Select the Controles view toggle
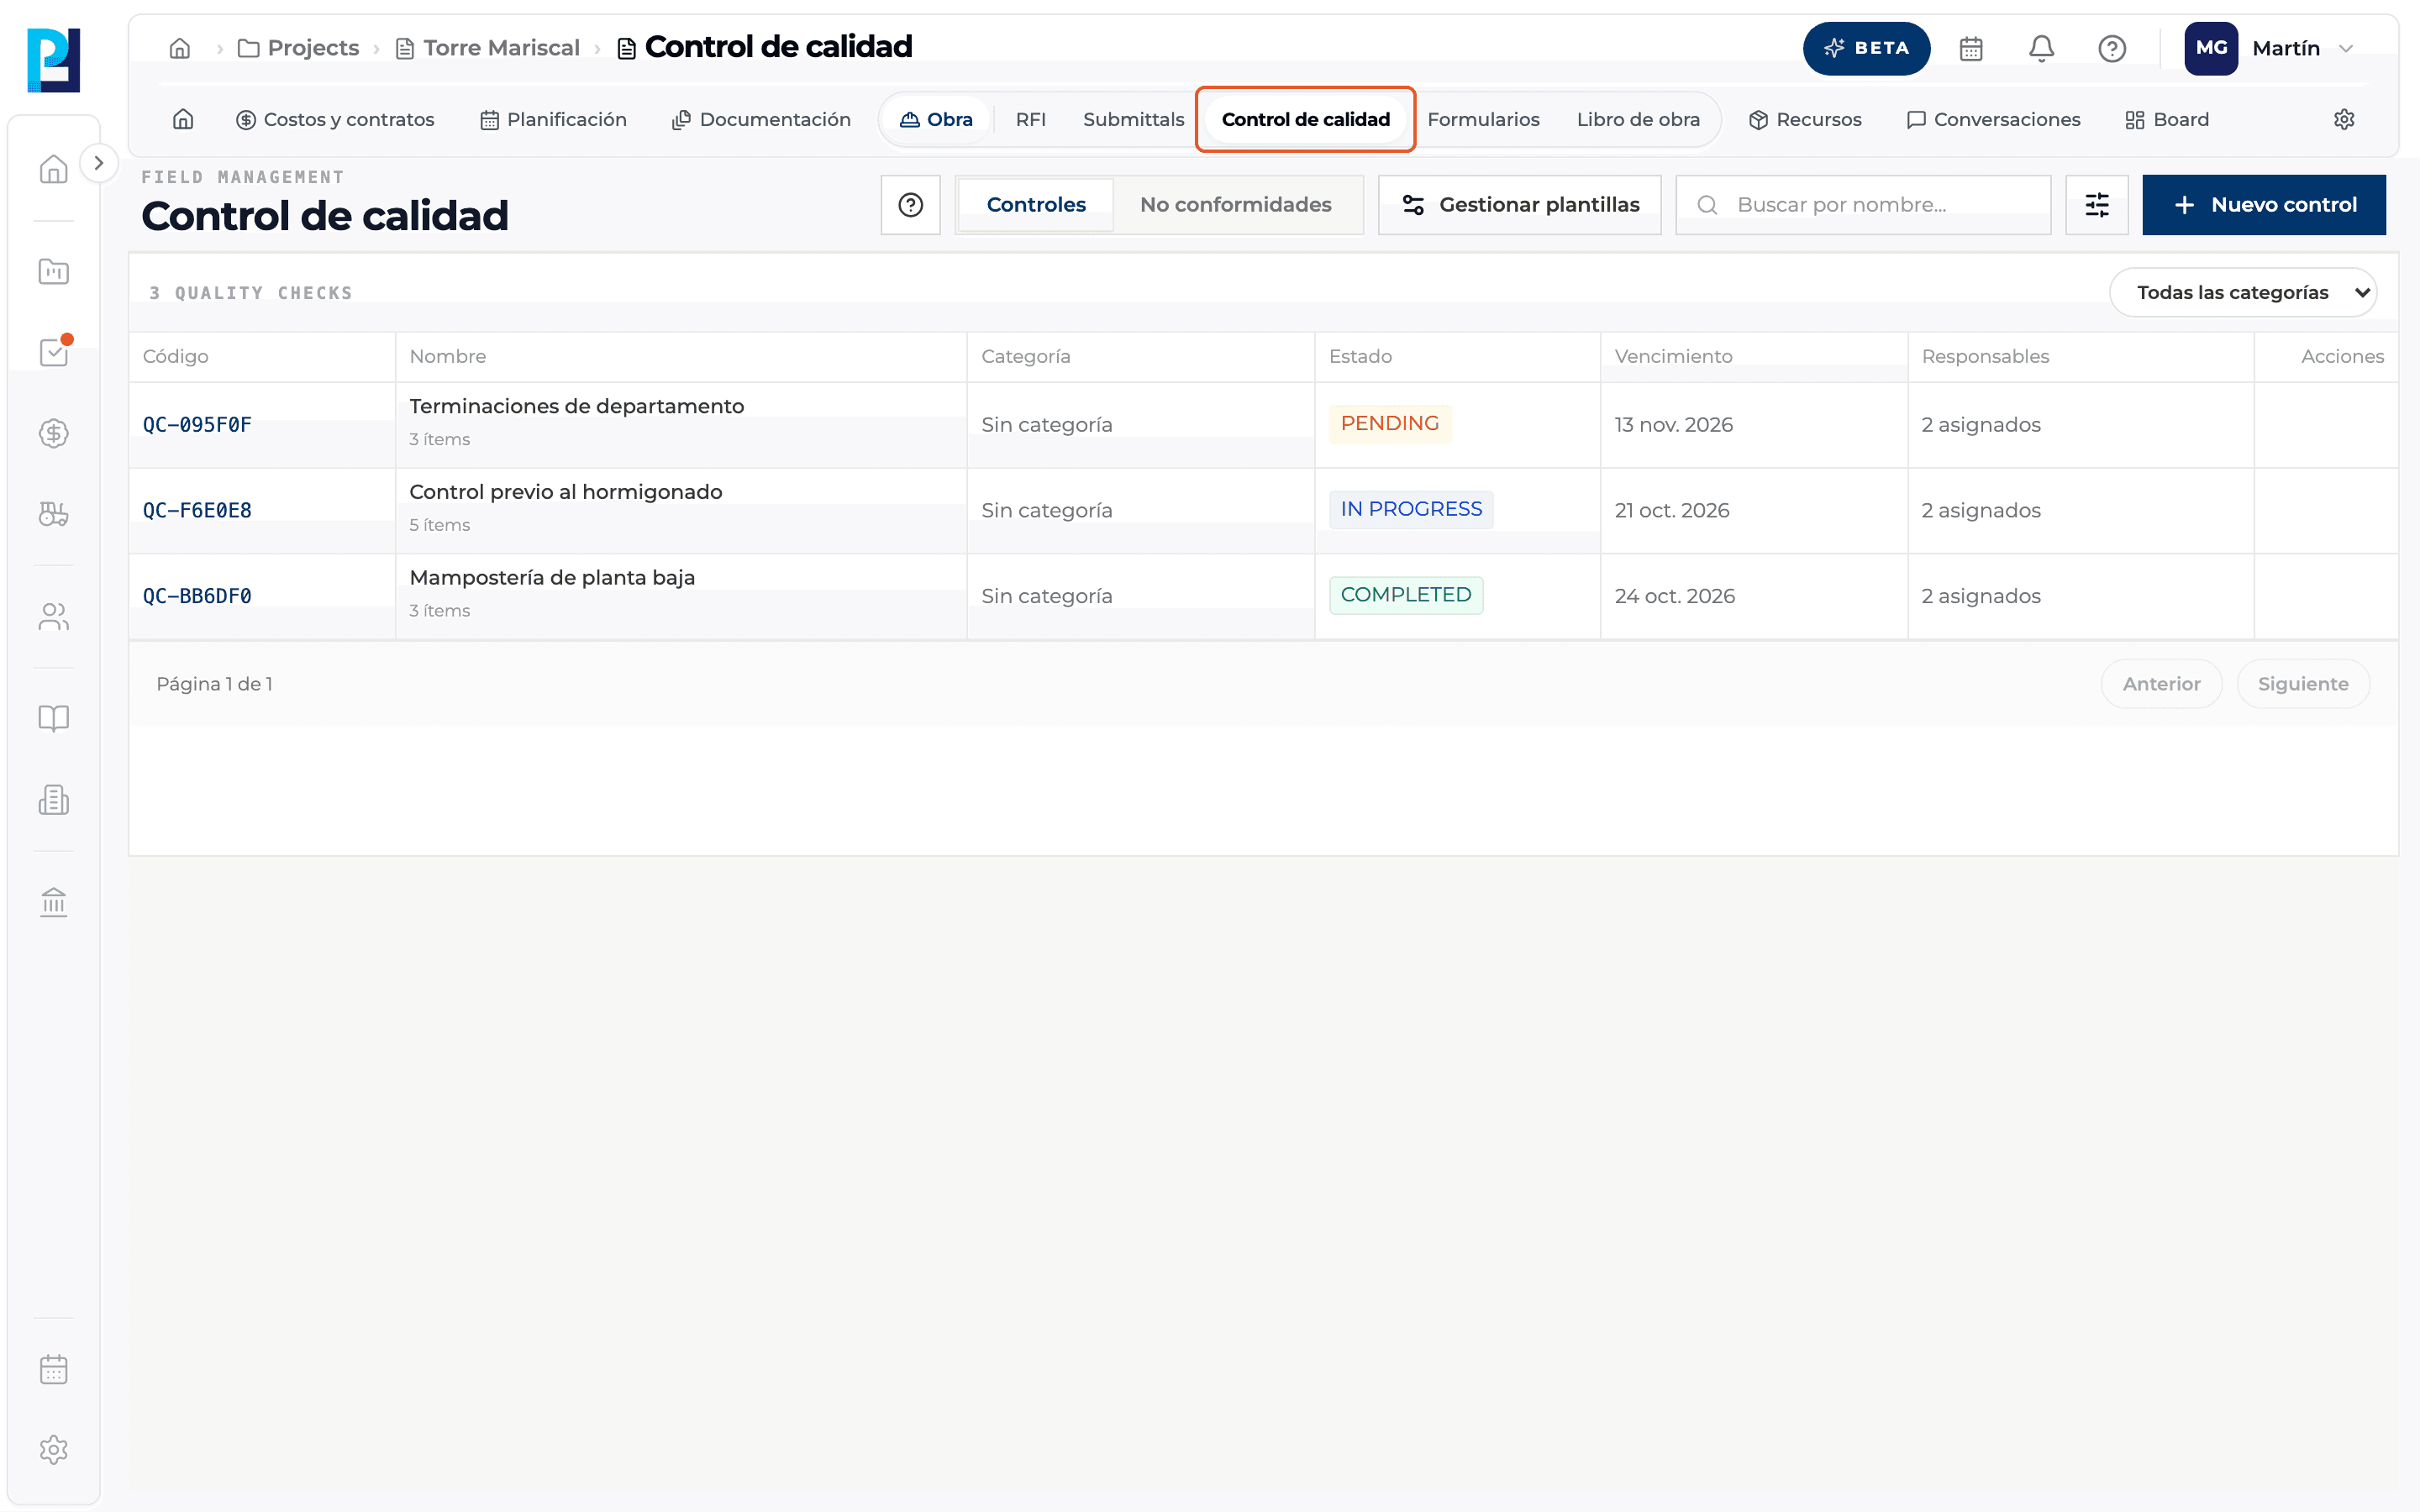The height and width of the screenshot is (1512, 2420). [x=1036, y=205]
